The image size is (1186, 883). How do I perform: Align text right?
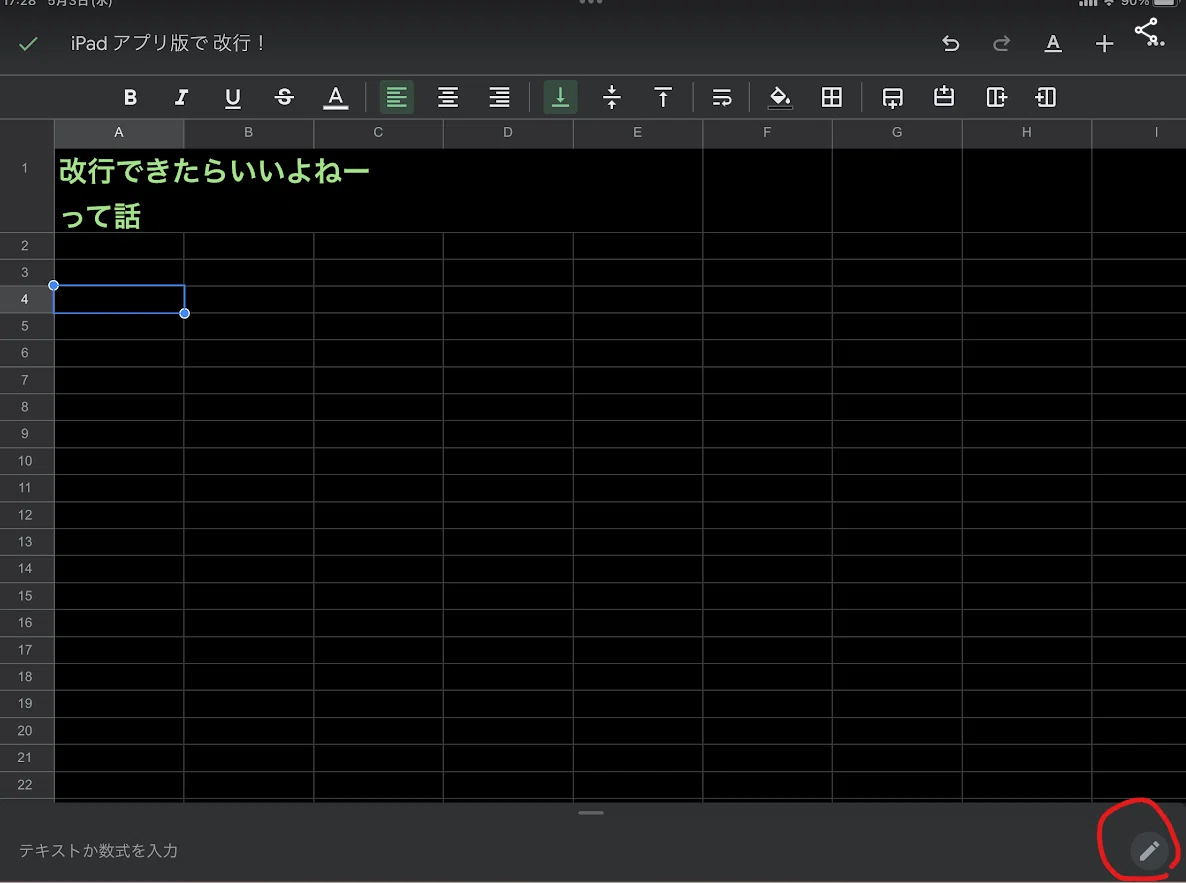coord(499,97)
